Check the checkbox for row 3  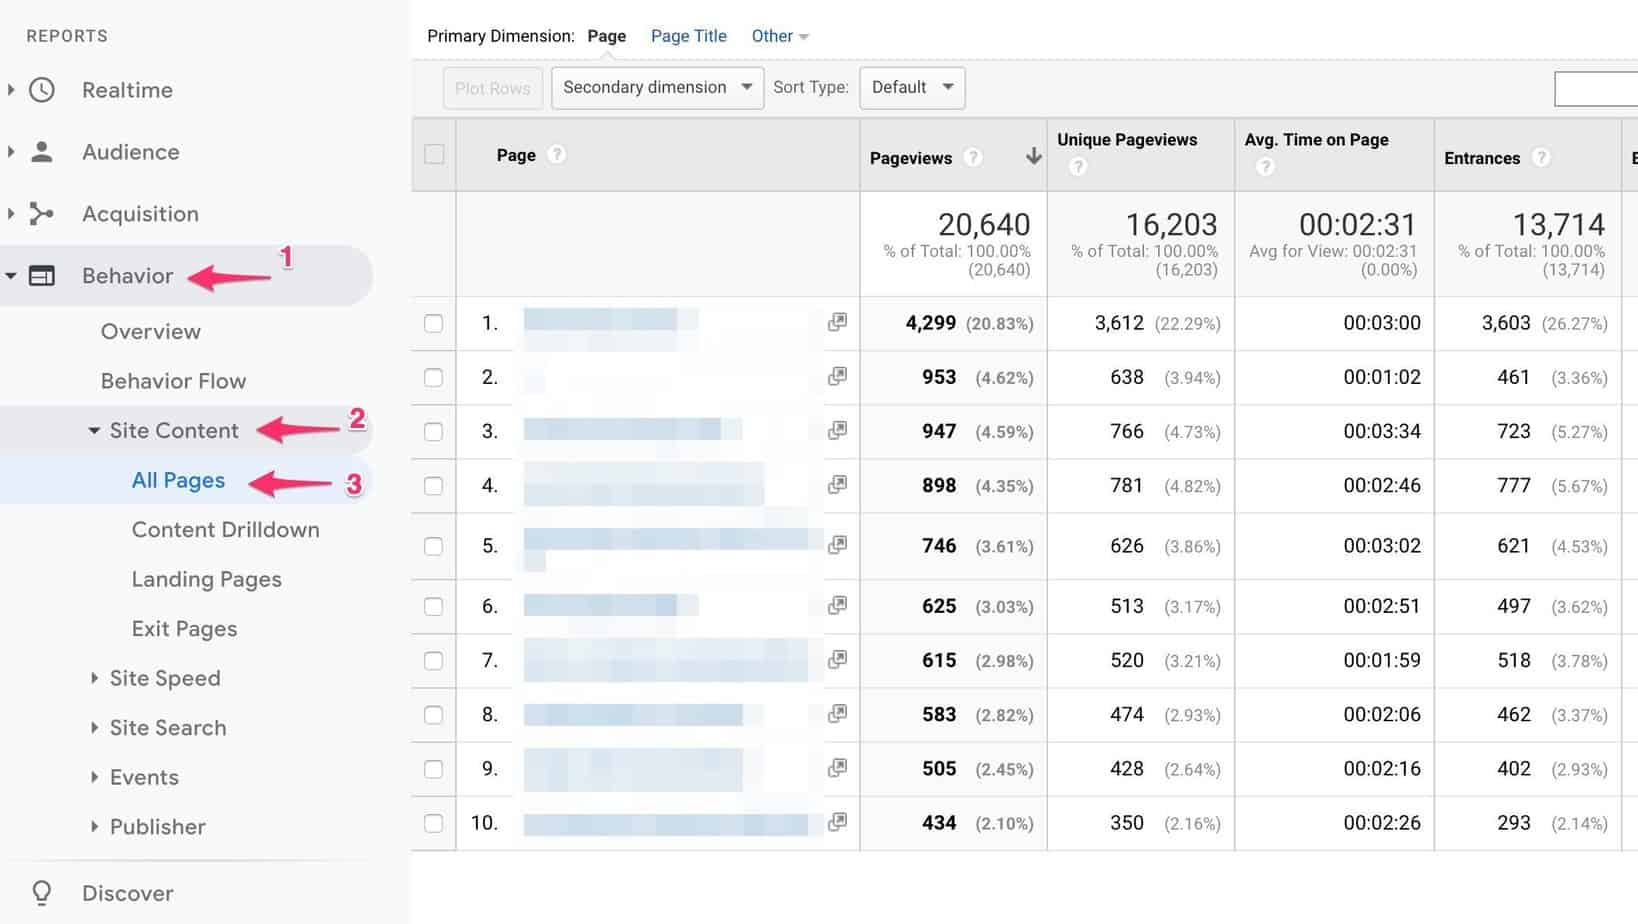[x=433, y=431]
